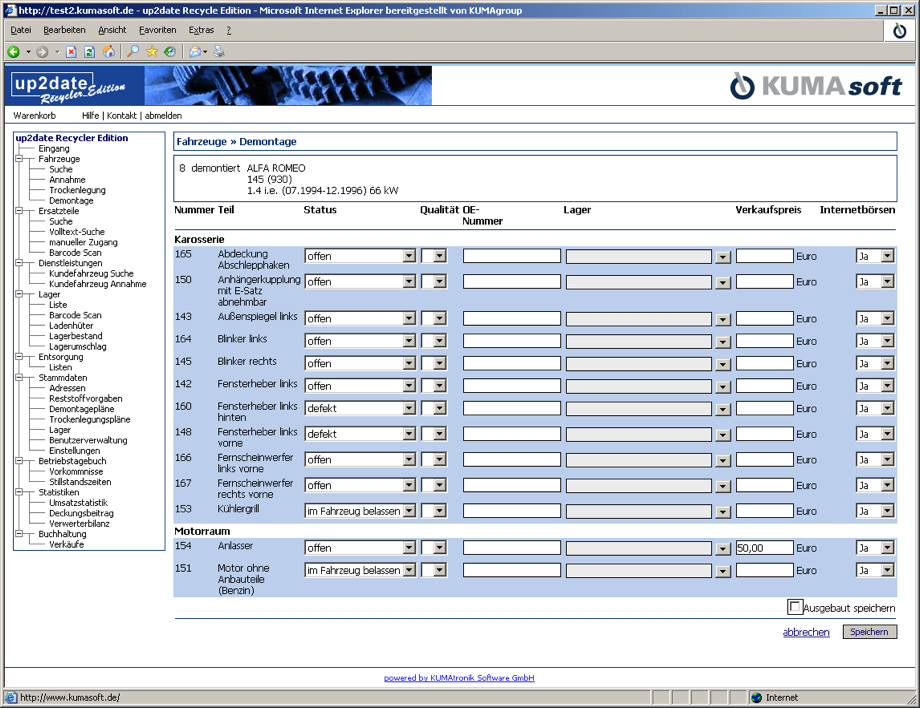Open Kundefahrzeug Annahme in the tree
920x709 pixels.
coord(97,284)
